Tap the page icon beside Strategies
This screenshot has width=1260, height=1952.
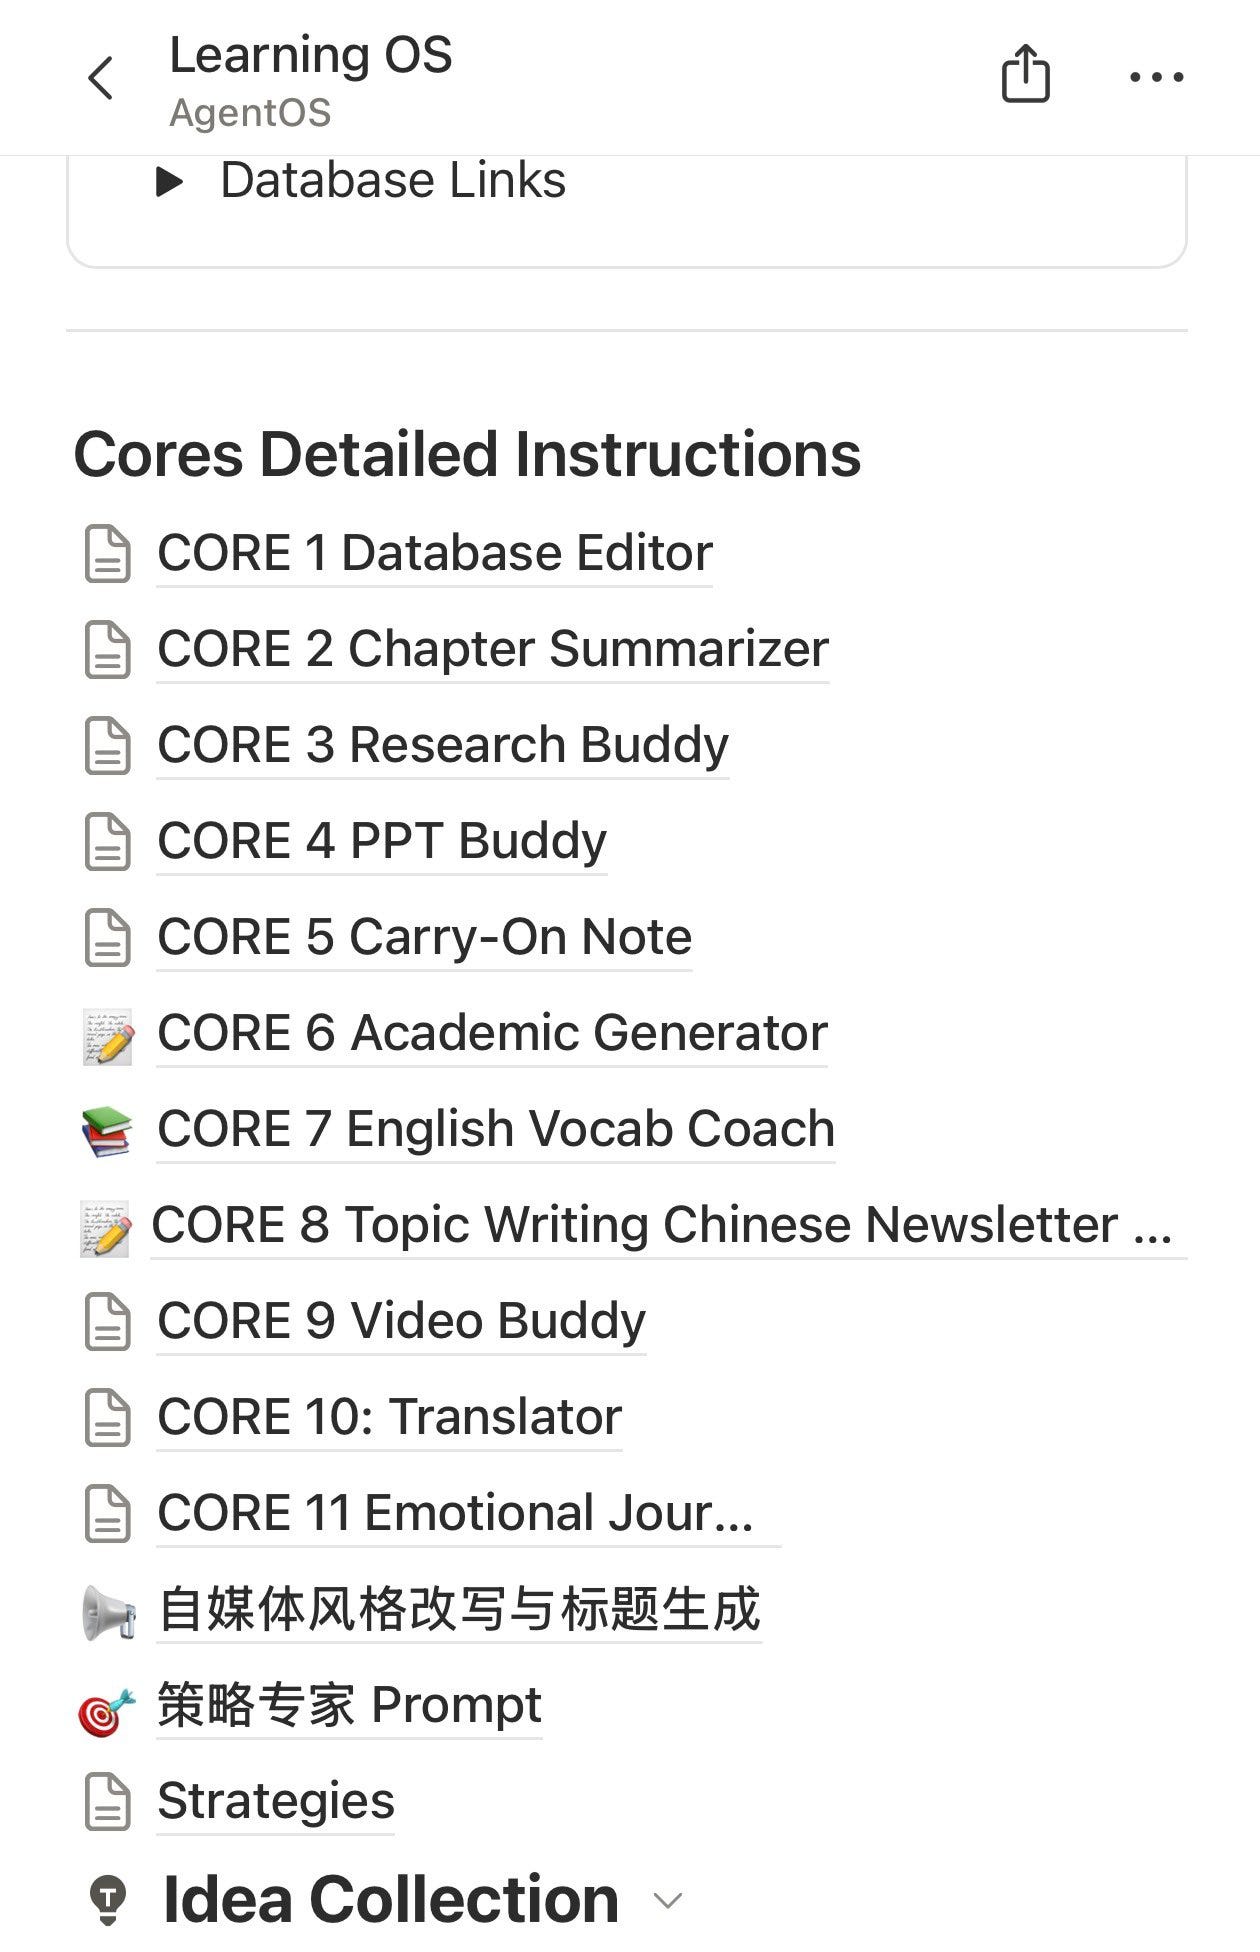click(108, 1802)
